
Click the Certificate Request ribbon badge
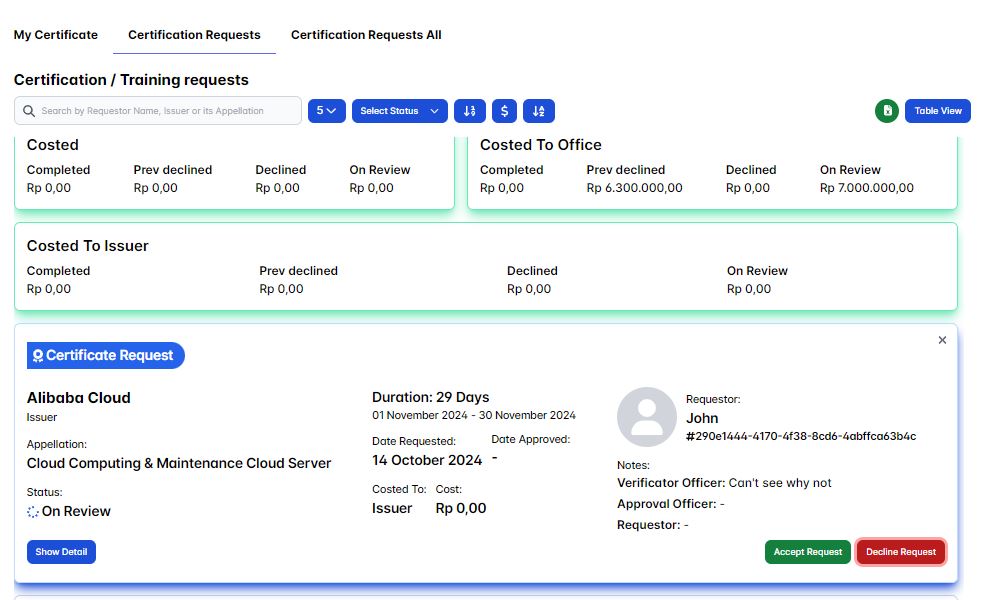pyautogui.click(x=106, y=355)
